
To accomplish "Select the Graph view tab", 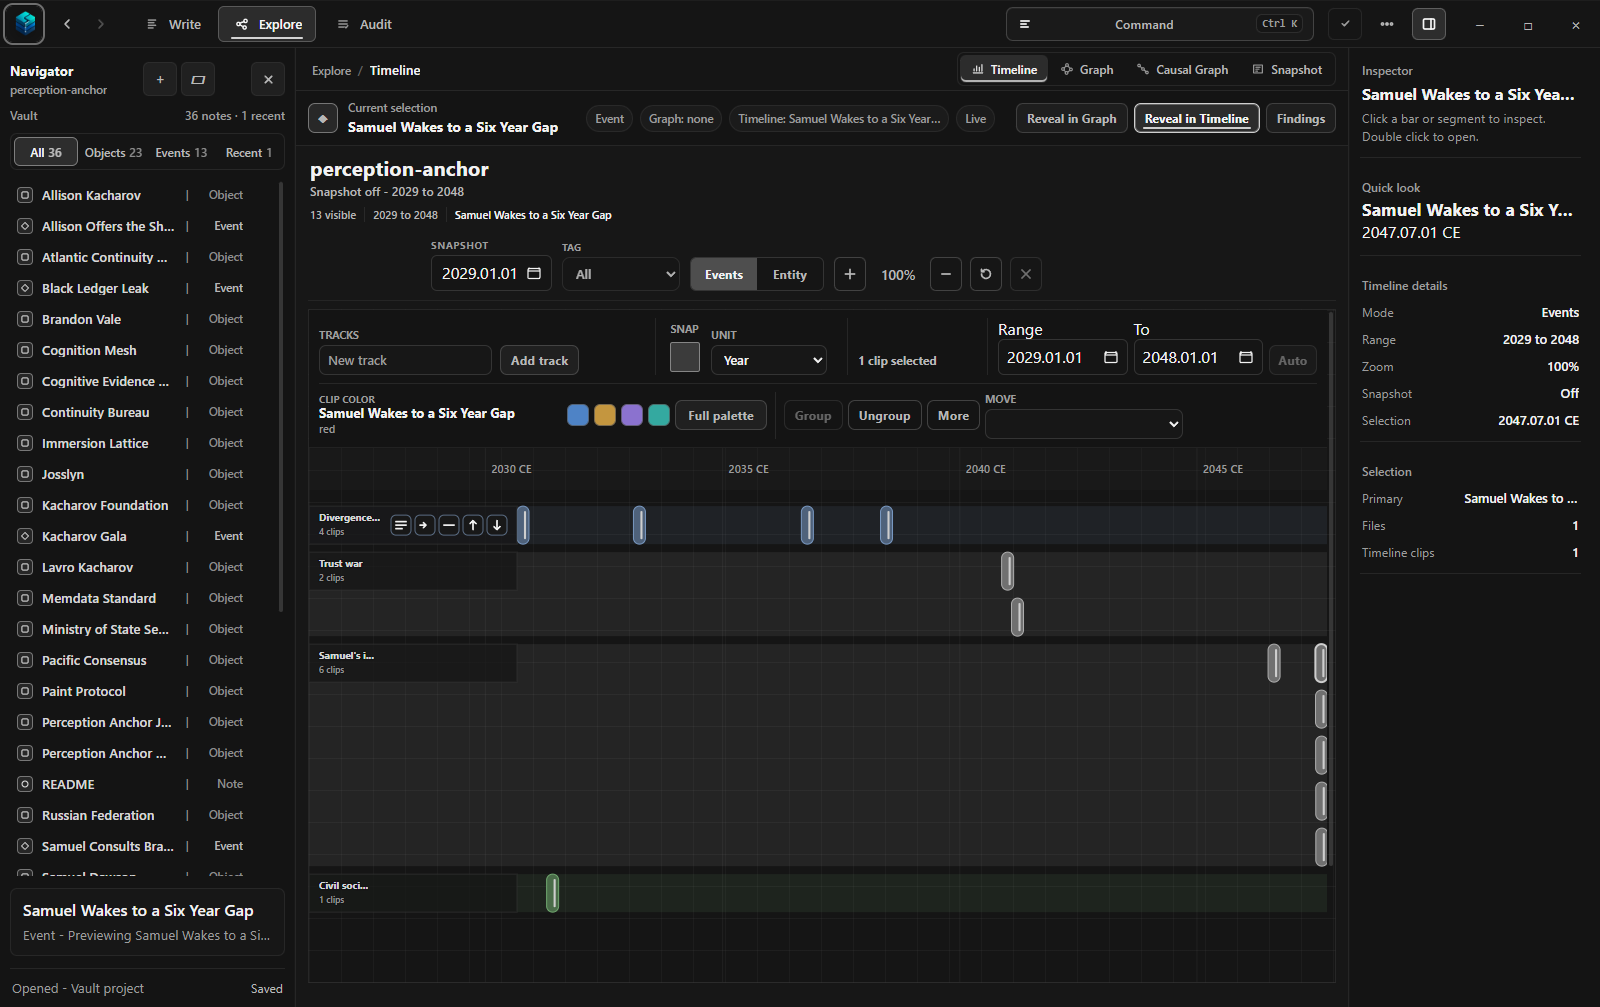I will pos(1087,69).
